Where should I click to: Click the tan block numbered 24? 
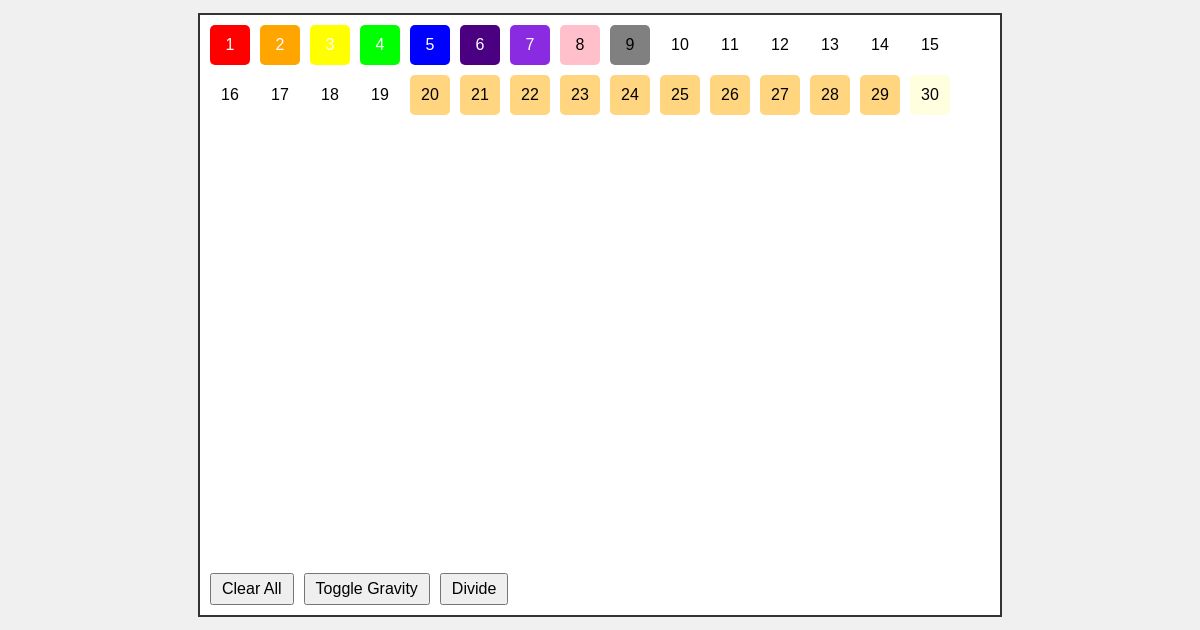pos(630,95)
